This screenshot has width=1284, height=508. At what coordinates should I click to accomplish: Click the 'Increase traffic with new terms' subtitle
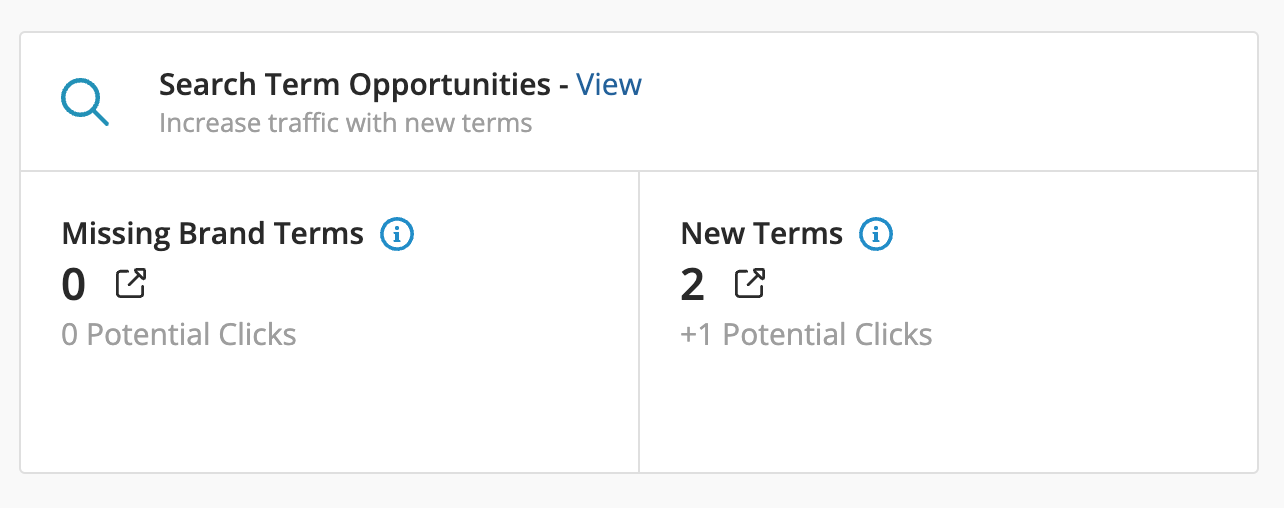(346, 124)
